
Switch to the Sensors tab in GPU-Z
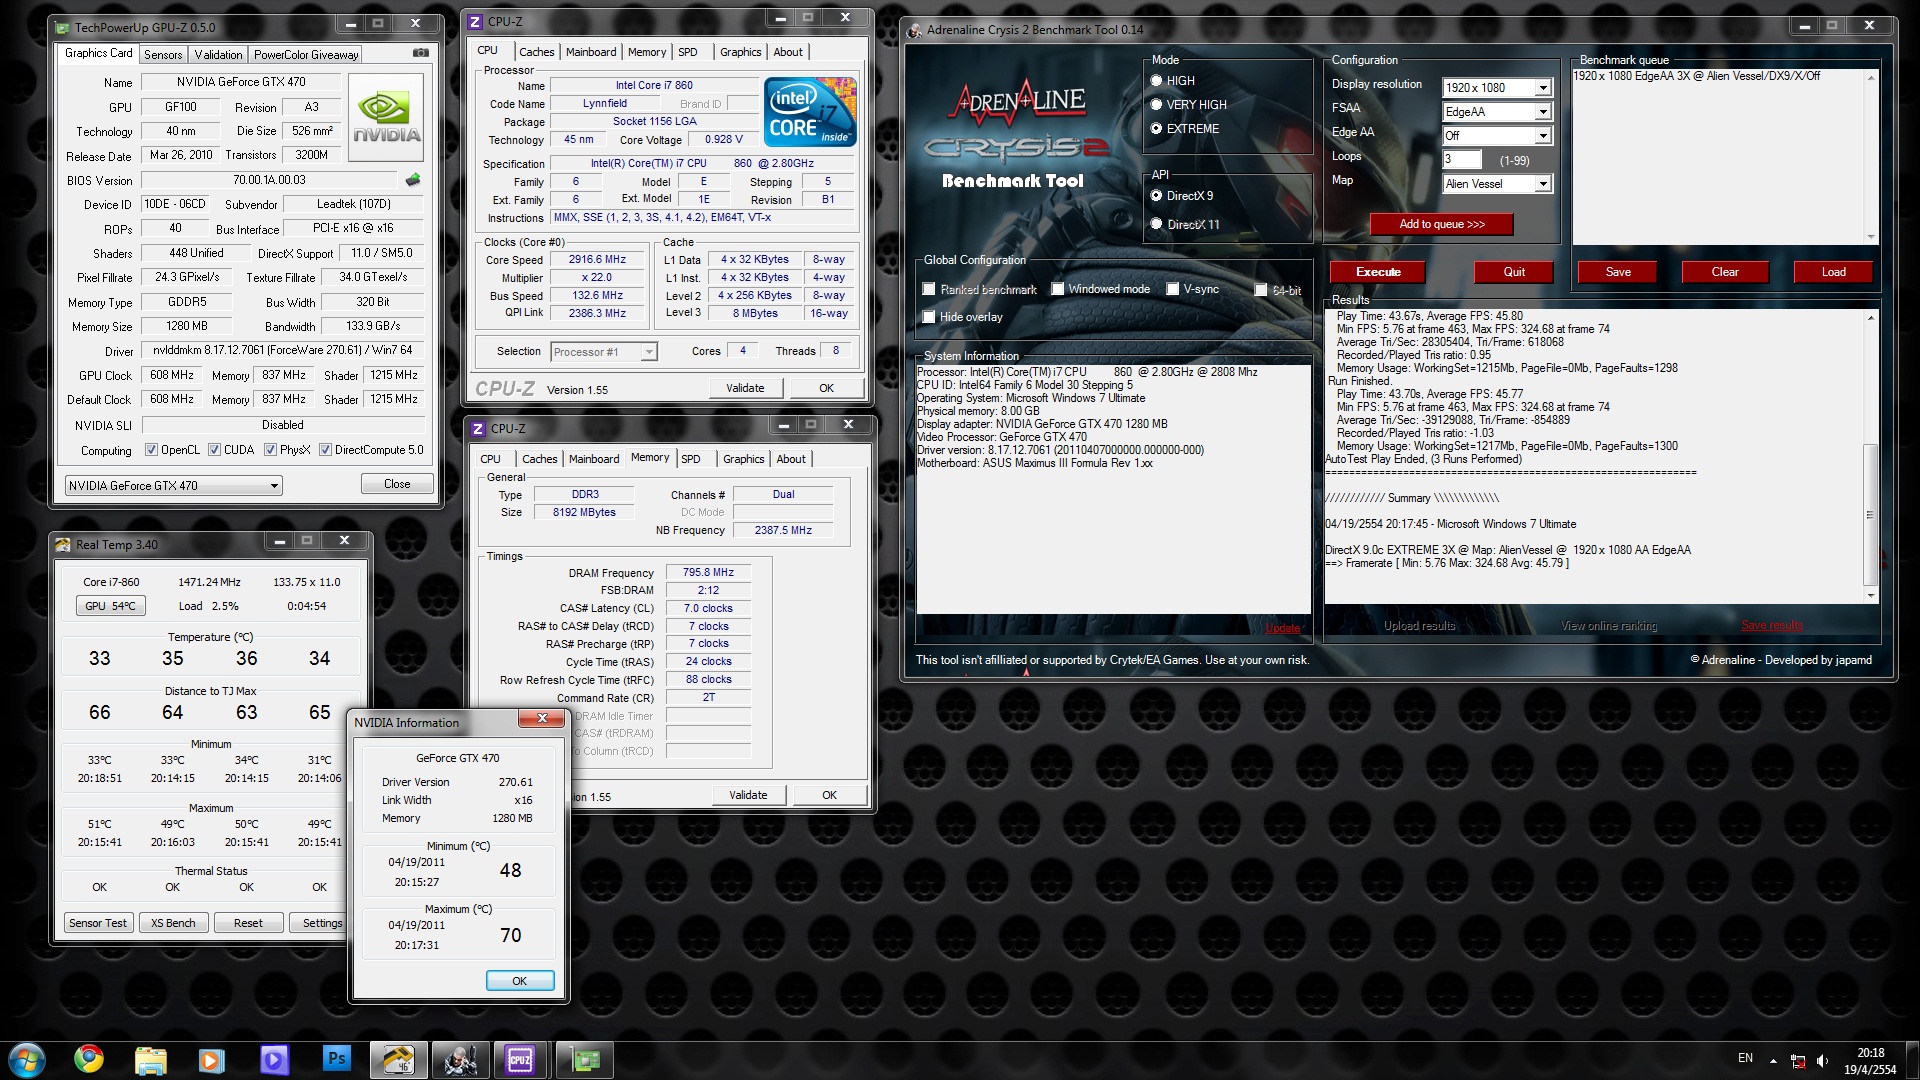click(163, 54)
